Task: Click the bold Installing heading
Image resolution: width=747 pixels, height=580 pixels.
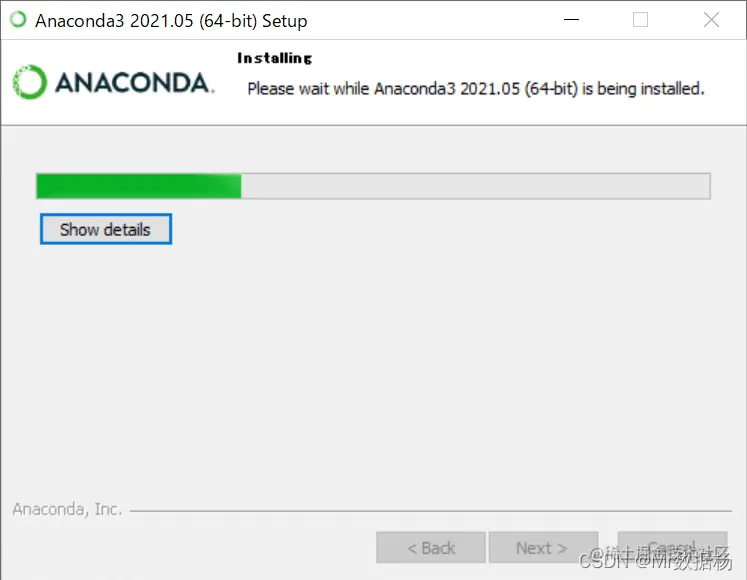Action: 274,58
